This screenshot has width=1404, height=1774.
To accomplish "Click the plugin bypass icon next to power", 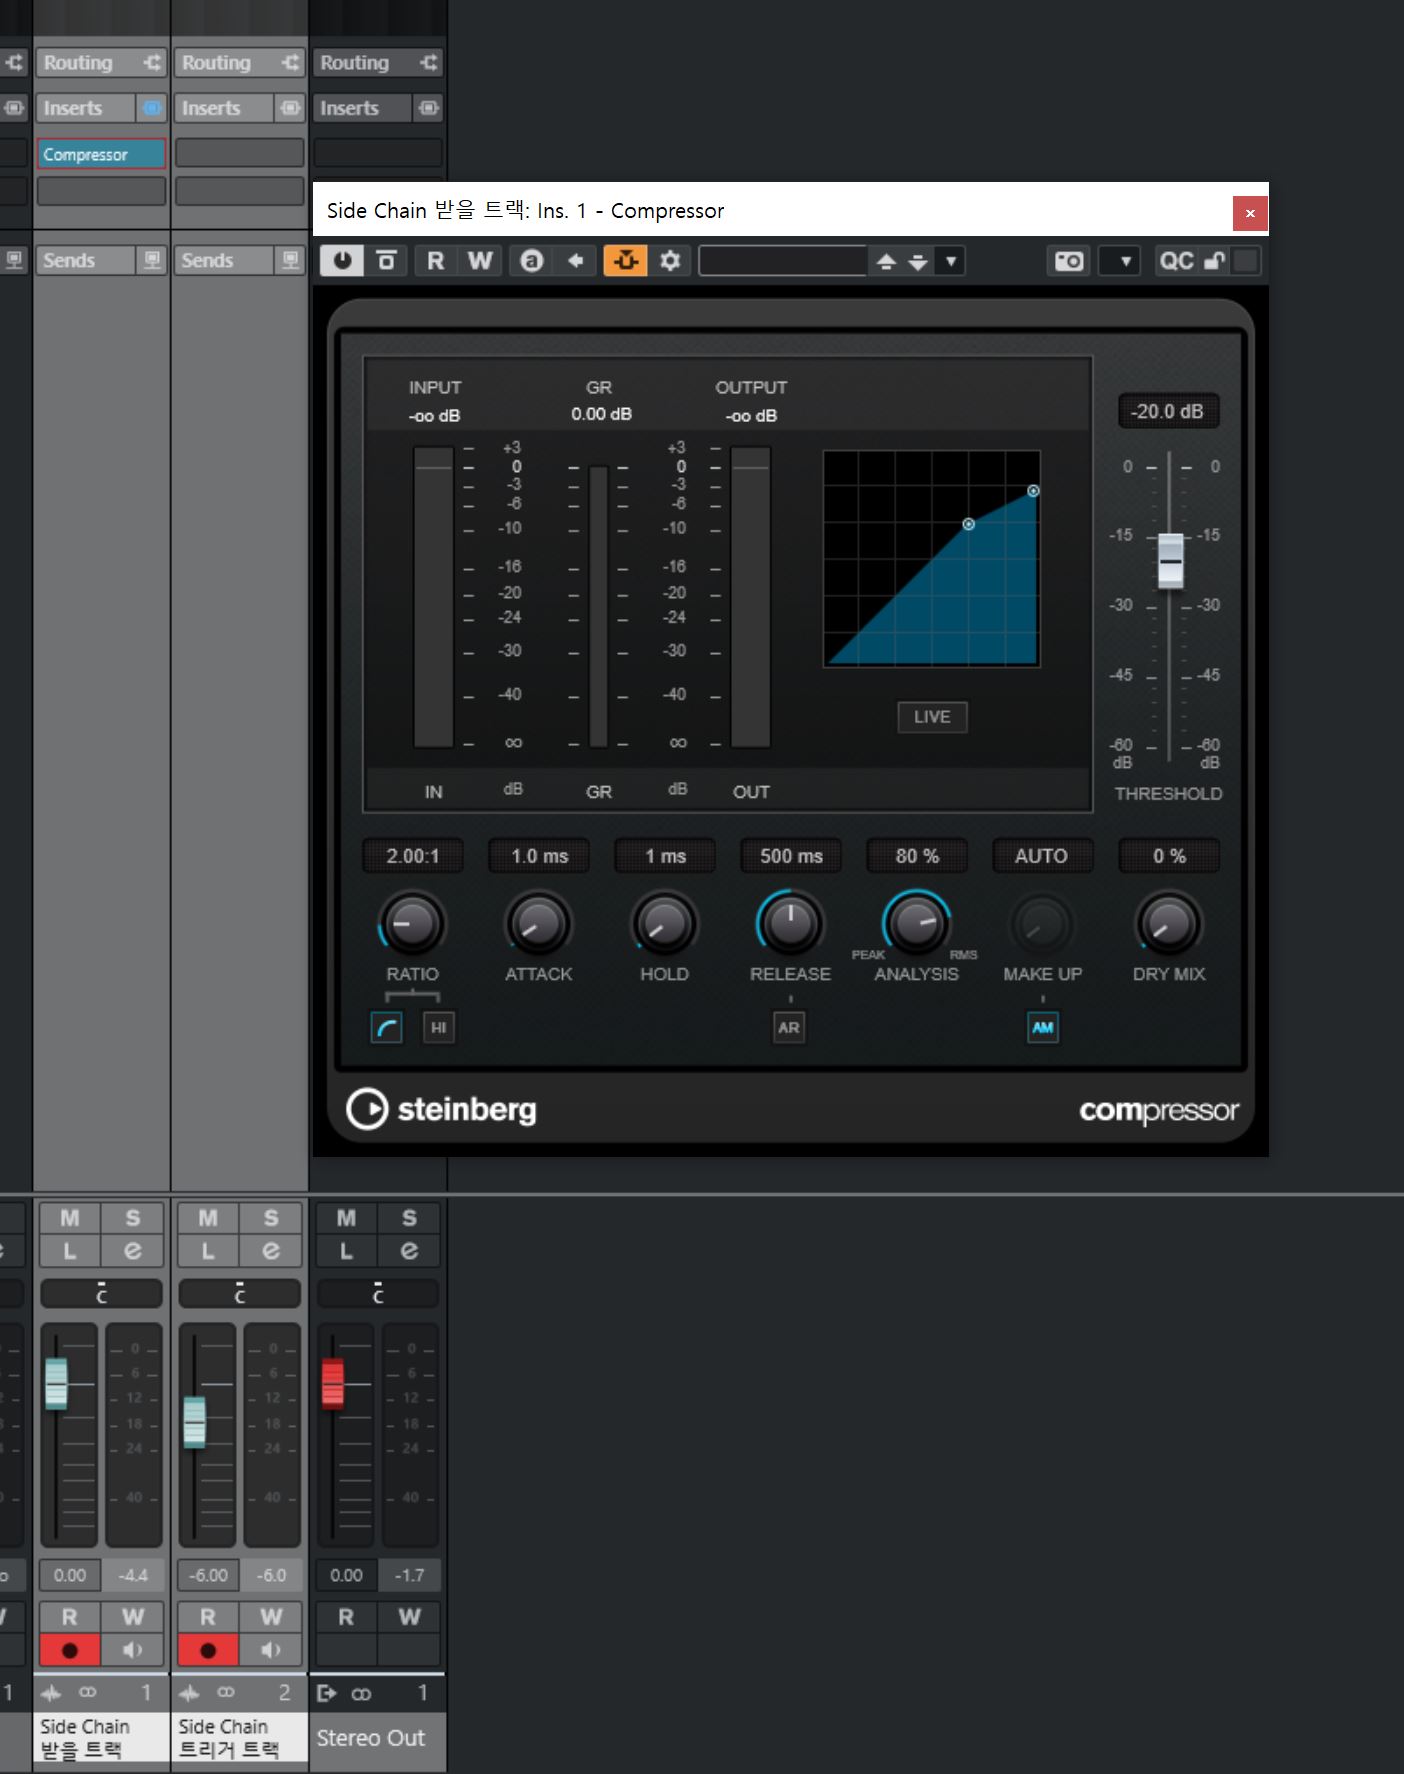I will click(386, 261).
